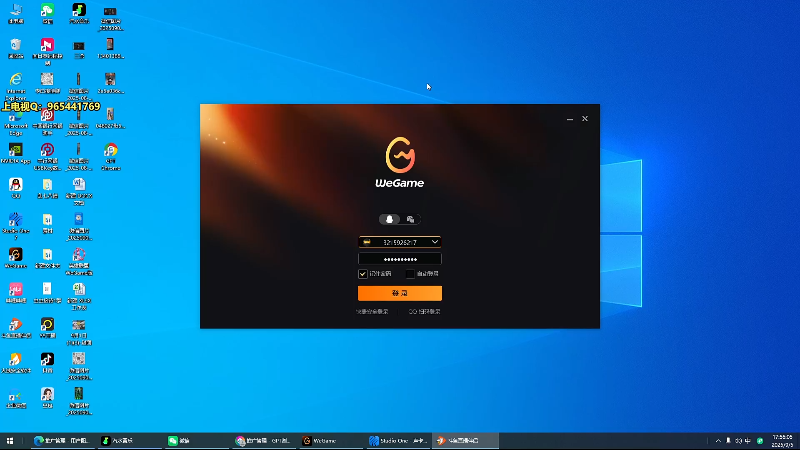
Task: Open the Windows Start menu
Action: coord(10,441)
